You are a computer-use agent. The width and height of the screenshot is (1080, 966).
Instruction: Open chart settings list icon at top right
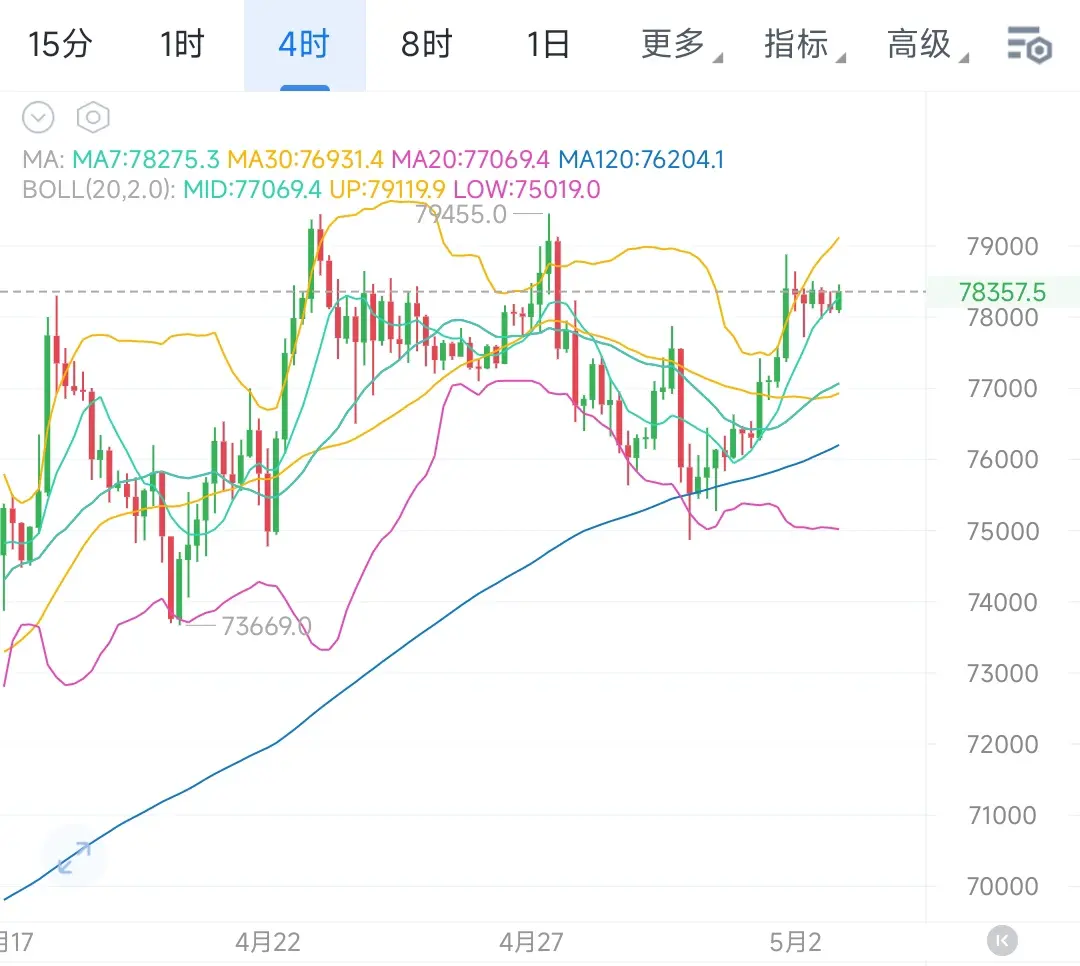coord(1029,45)
